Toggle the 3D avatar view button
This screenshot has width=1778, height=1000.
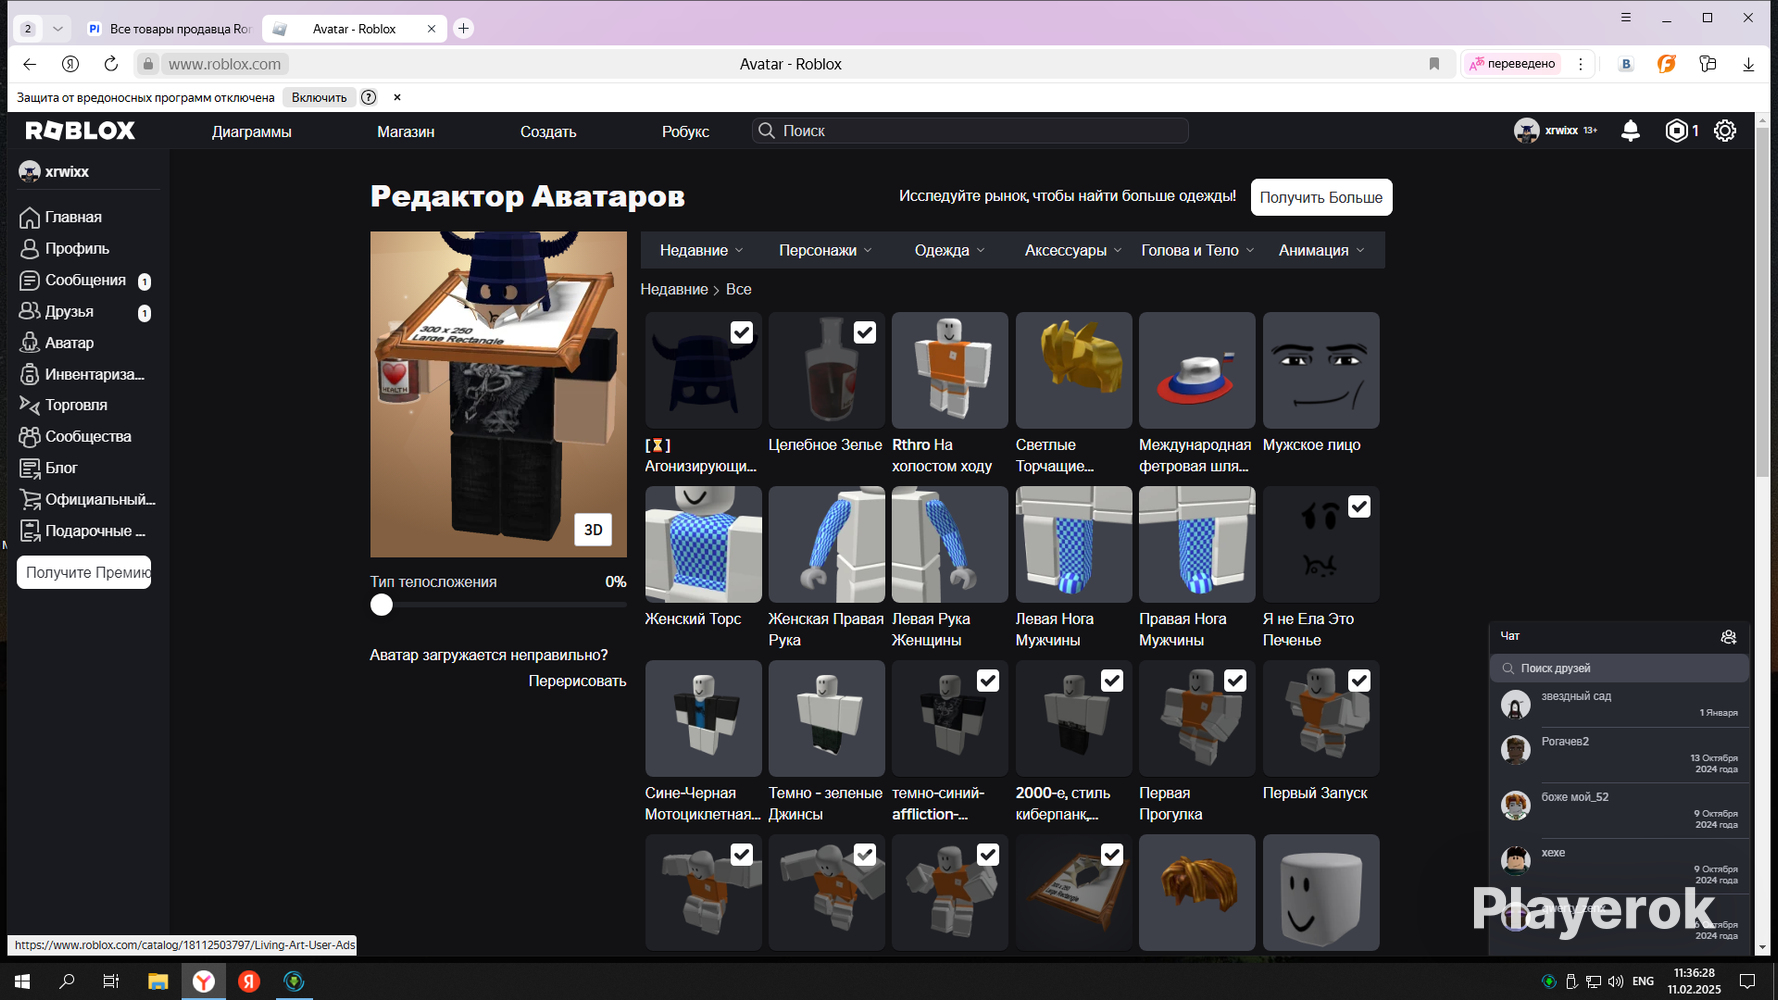[593, 530]
